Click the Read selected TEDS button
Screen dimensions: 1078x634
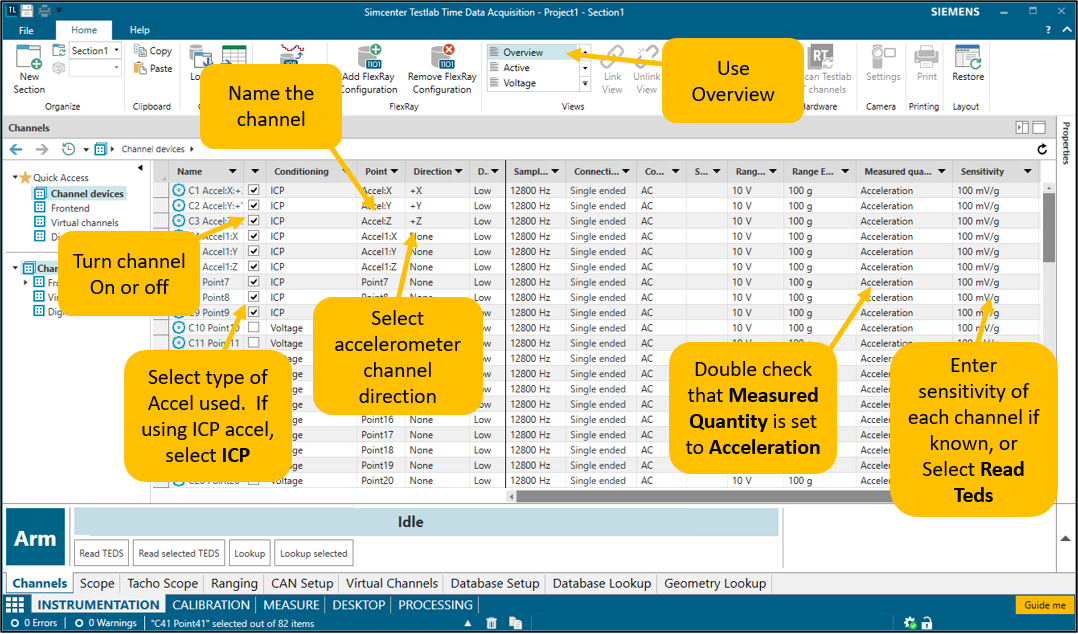pos(179,553)
